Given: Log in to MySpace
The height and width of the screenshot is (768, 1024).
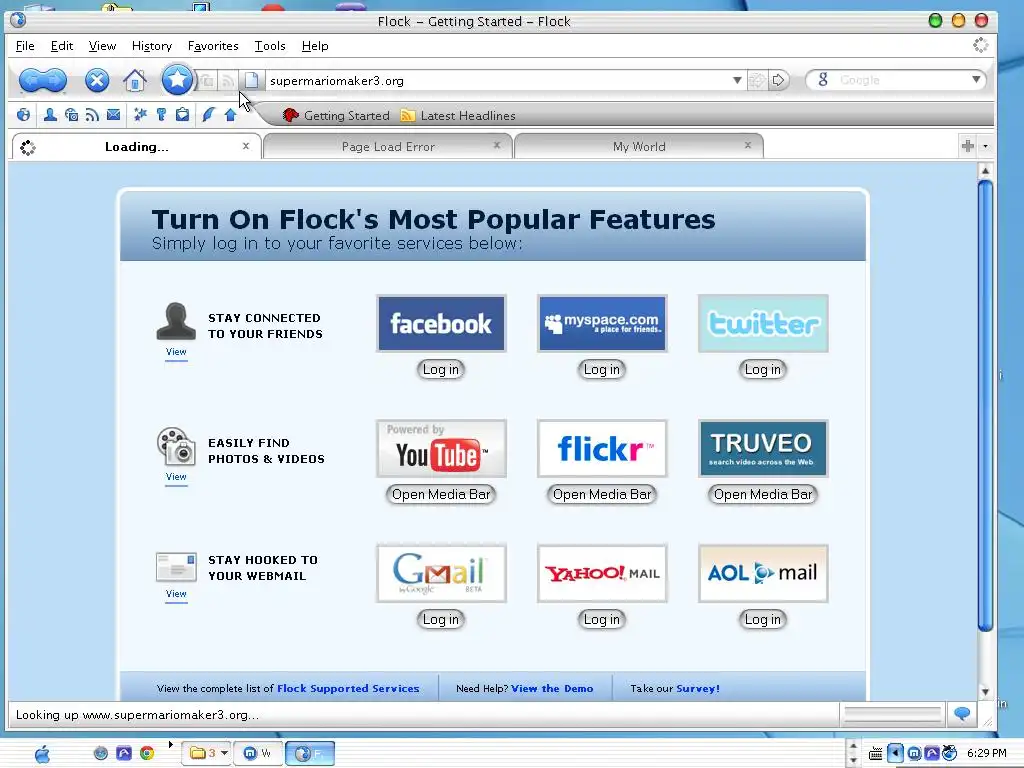Looking at the screenshot, I should [x=601, y=370].
